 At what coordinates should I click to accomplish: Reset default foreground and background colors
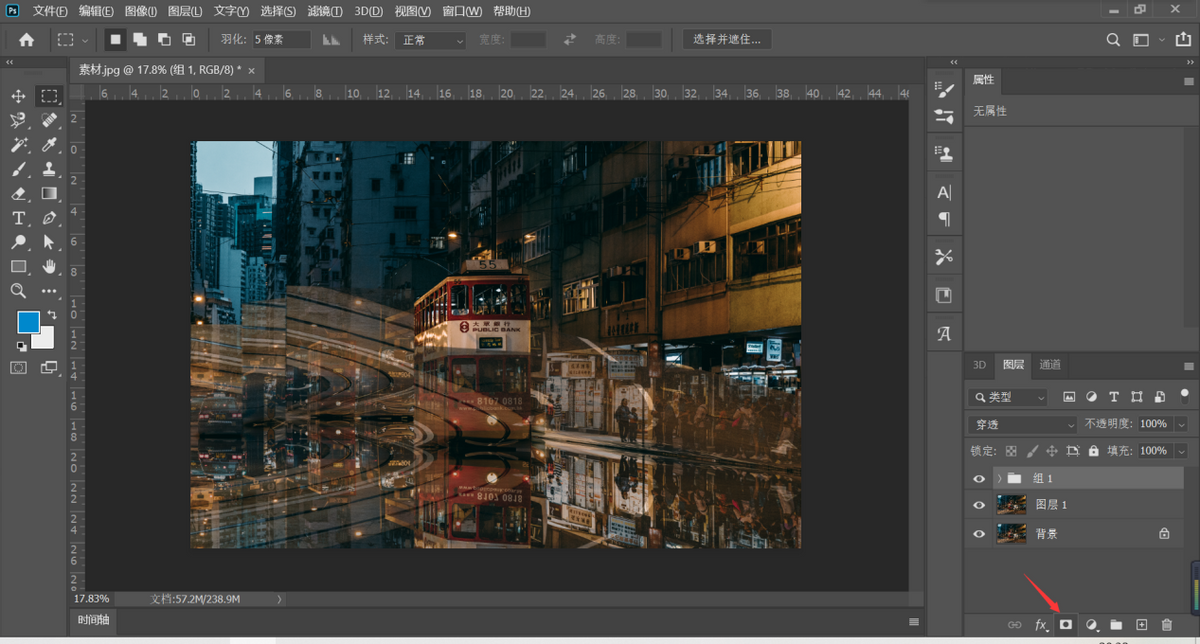[x=21, y=346]
